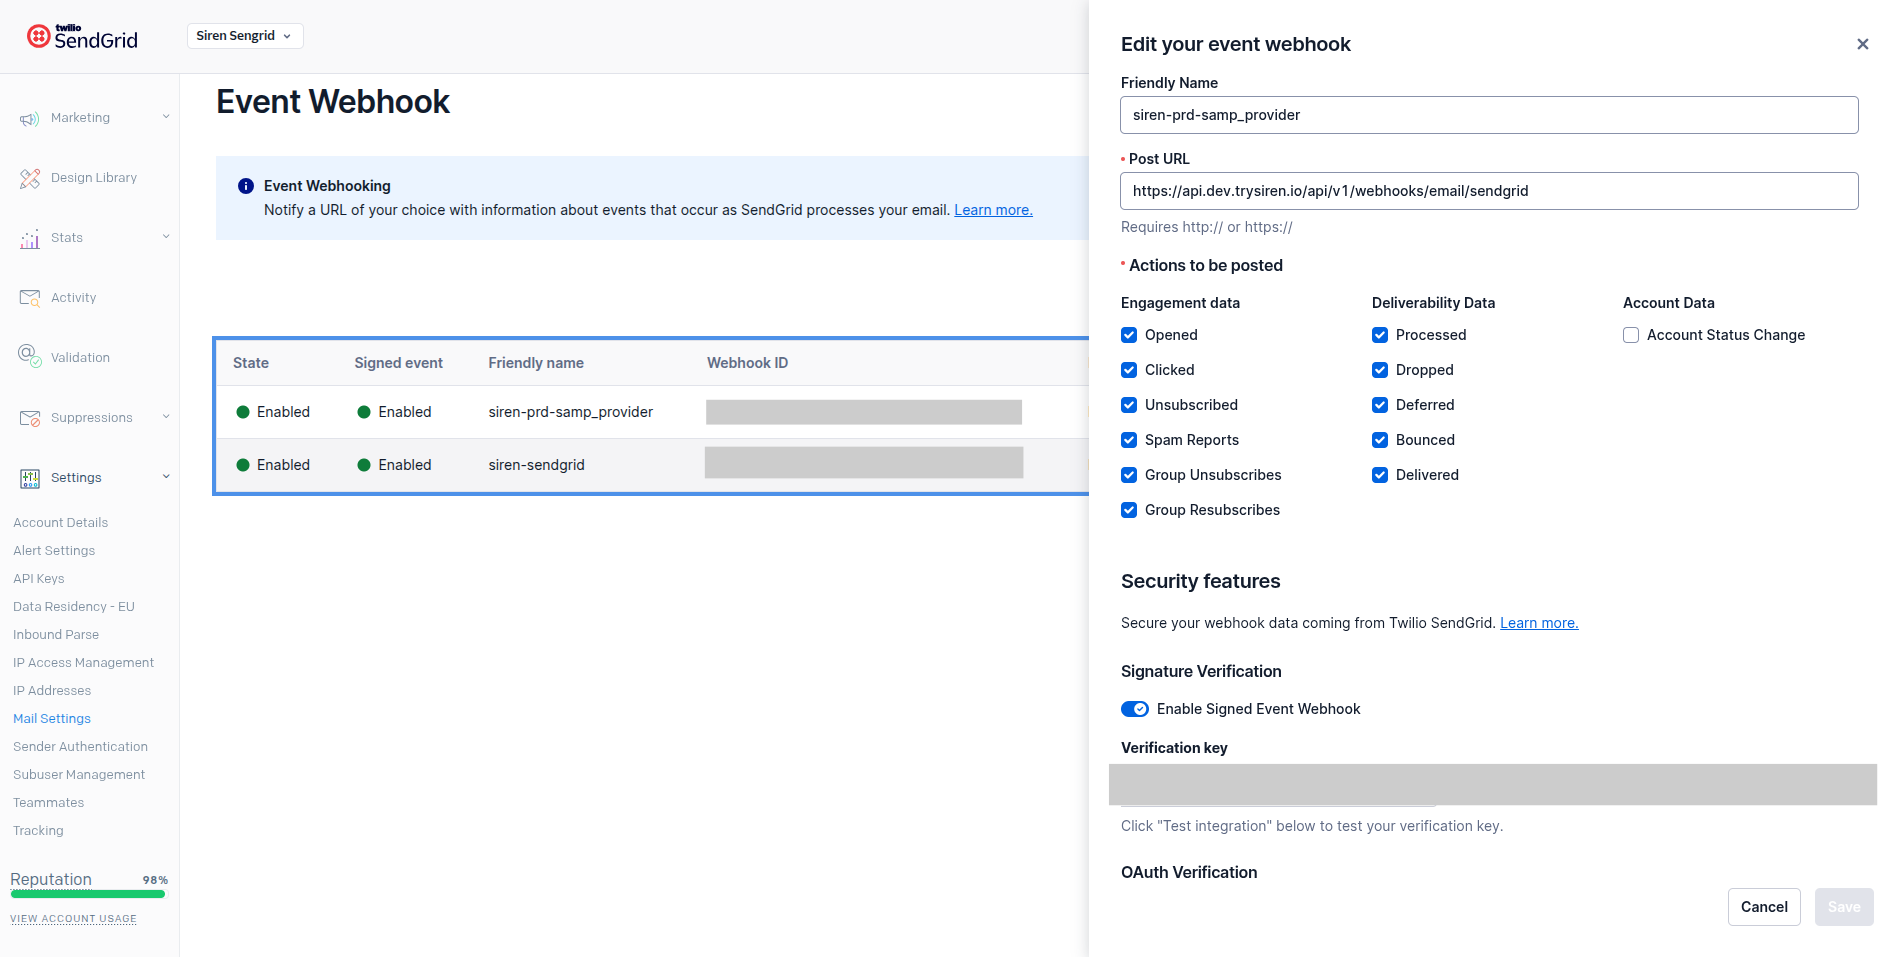Viewport: 1885px width, 958px height.
Task: Open Sender Authentication from the sidebar
Action: tap(80, 746)
